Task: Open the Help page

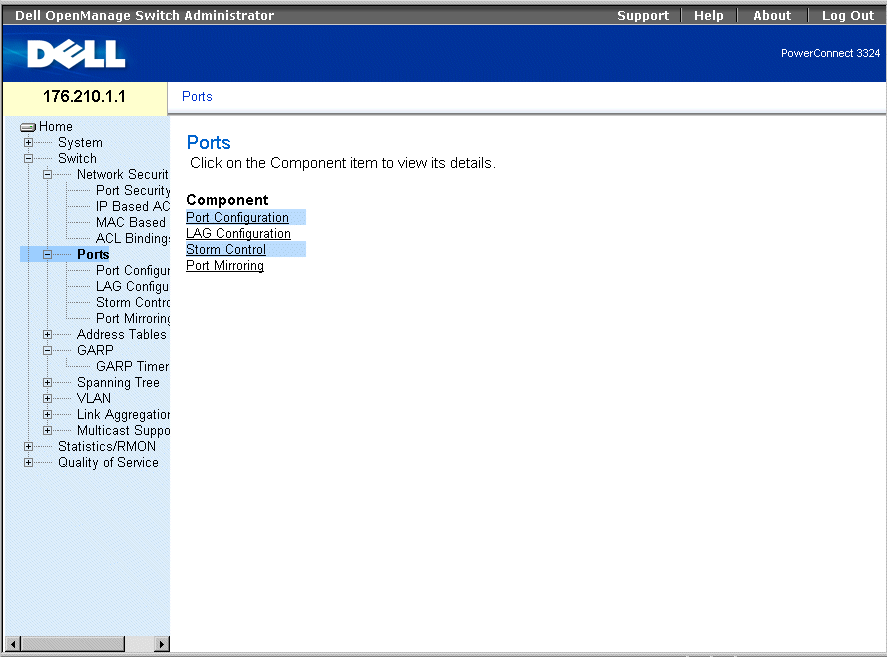Action: point(709,15)
